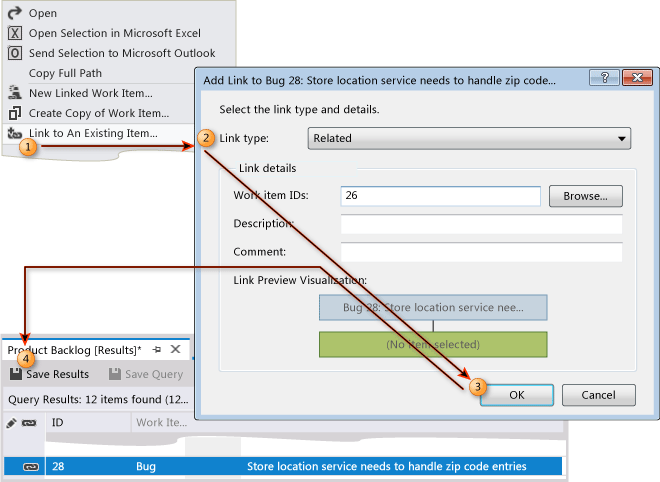This screenshot has height=482, width=660.
Task: Click the Link details group label
Action: pos(268,168)
